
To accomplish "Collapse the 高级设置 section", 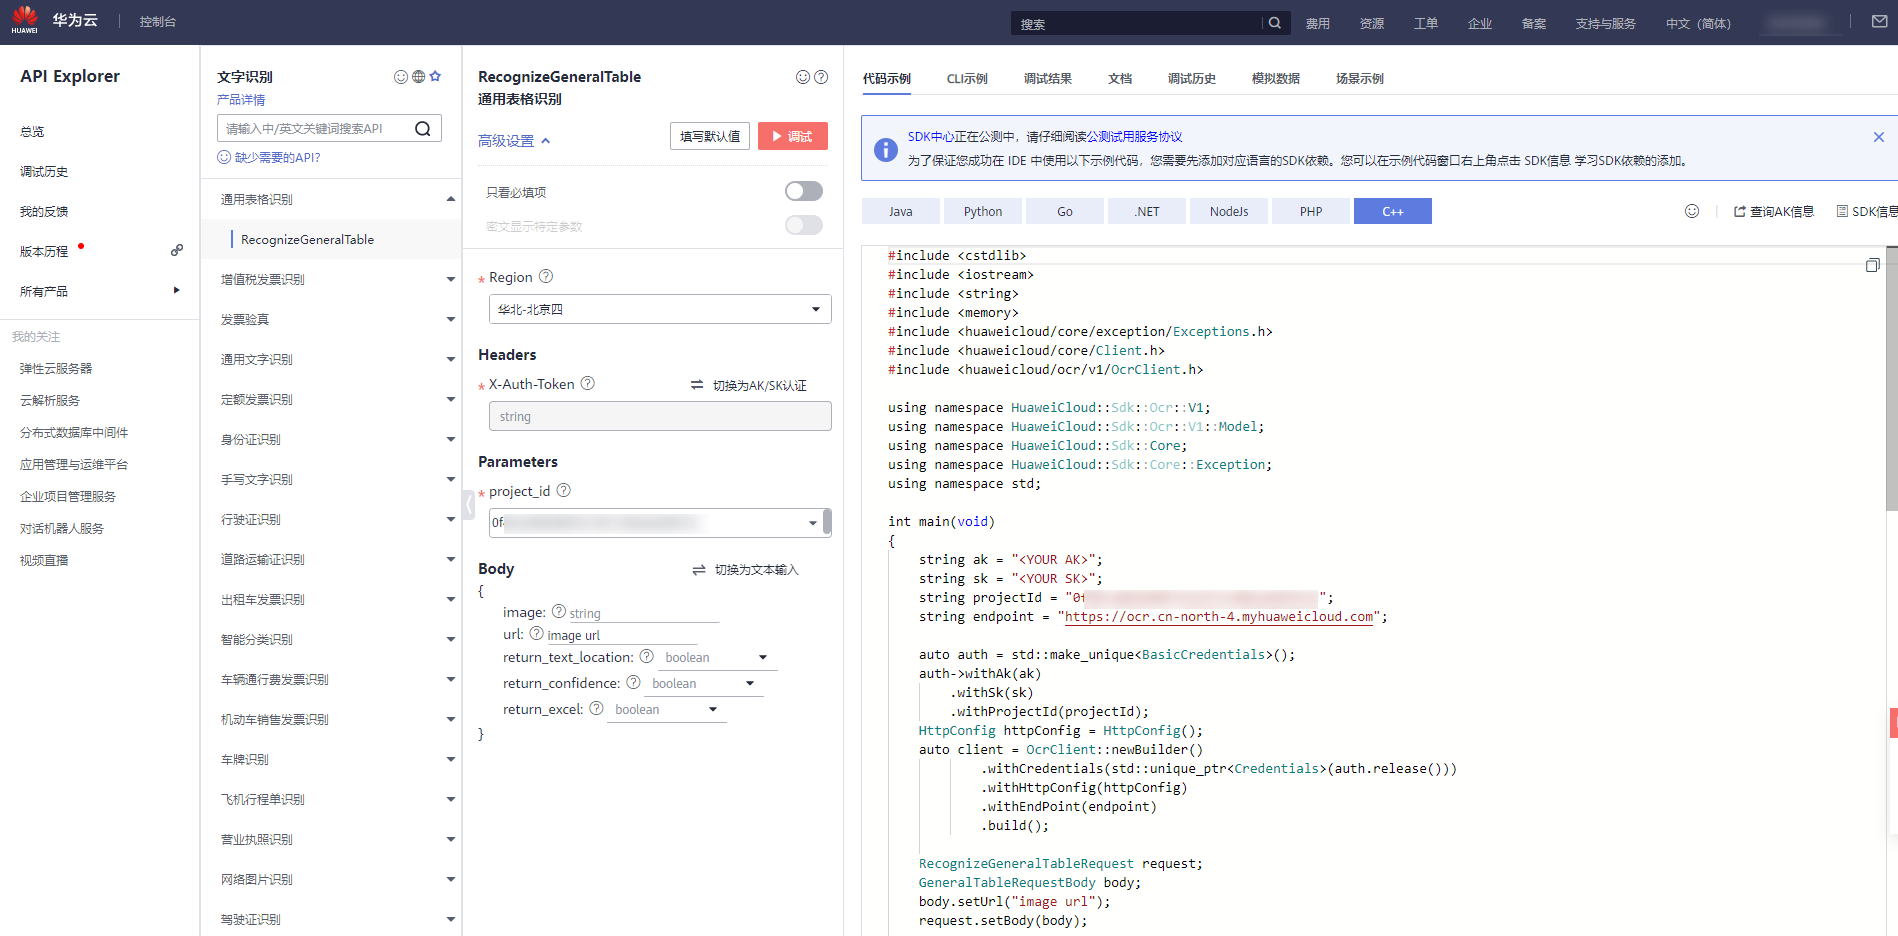I will 514,141.
